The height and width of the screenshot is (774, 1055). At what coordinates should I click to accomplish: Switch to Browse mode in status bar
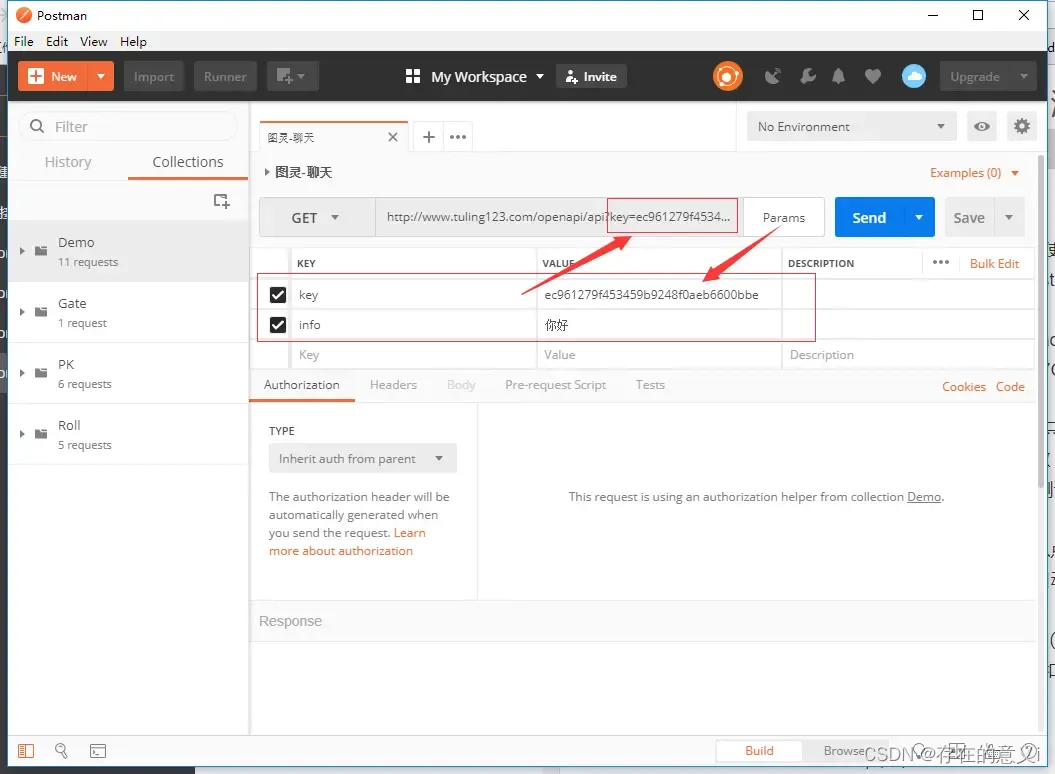click(x=844, y=750)
